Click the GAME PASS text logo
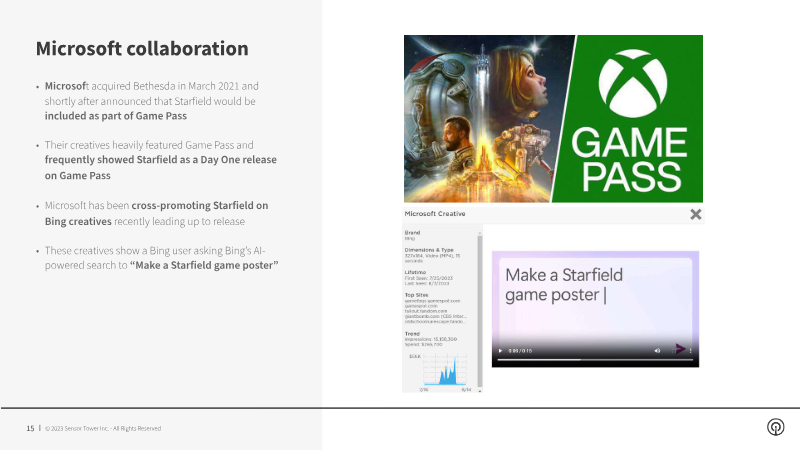This screenshot has width=800, height=450. point(633,160)
